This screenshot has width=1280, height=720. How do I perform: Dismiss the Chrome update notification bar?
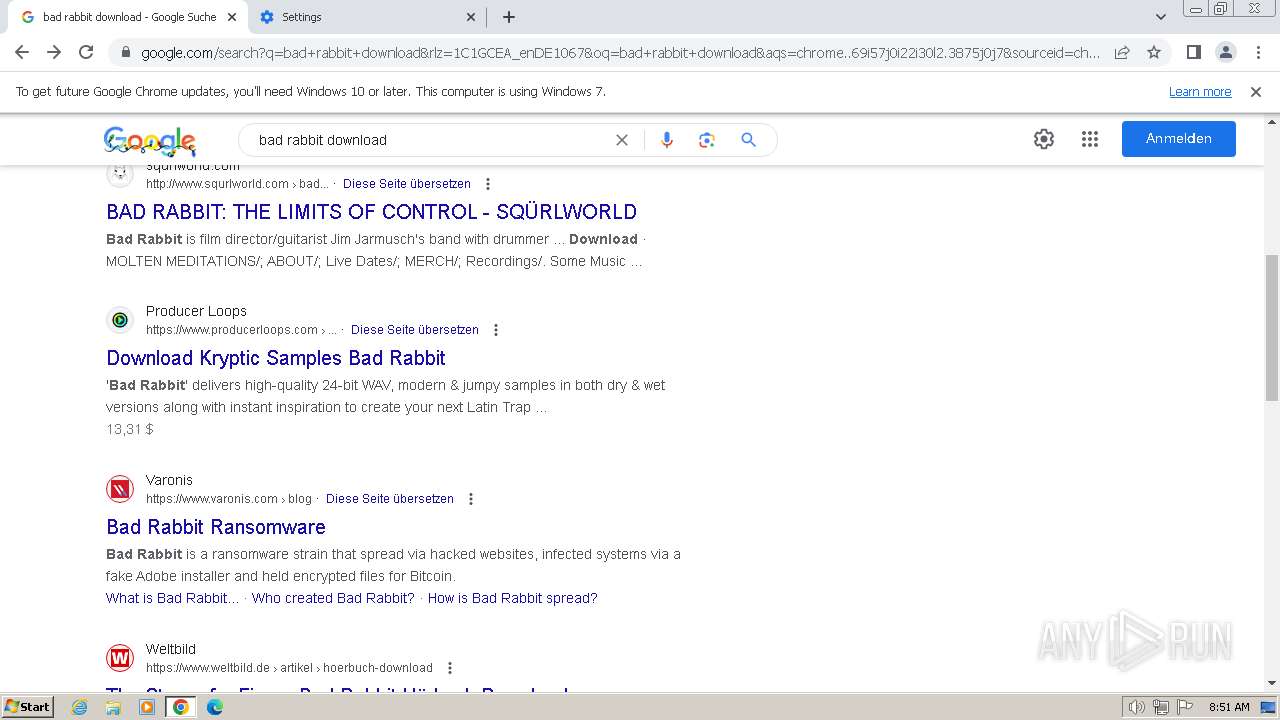point(1256,92)
